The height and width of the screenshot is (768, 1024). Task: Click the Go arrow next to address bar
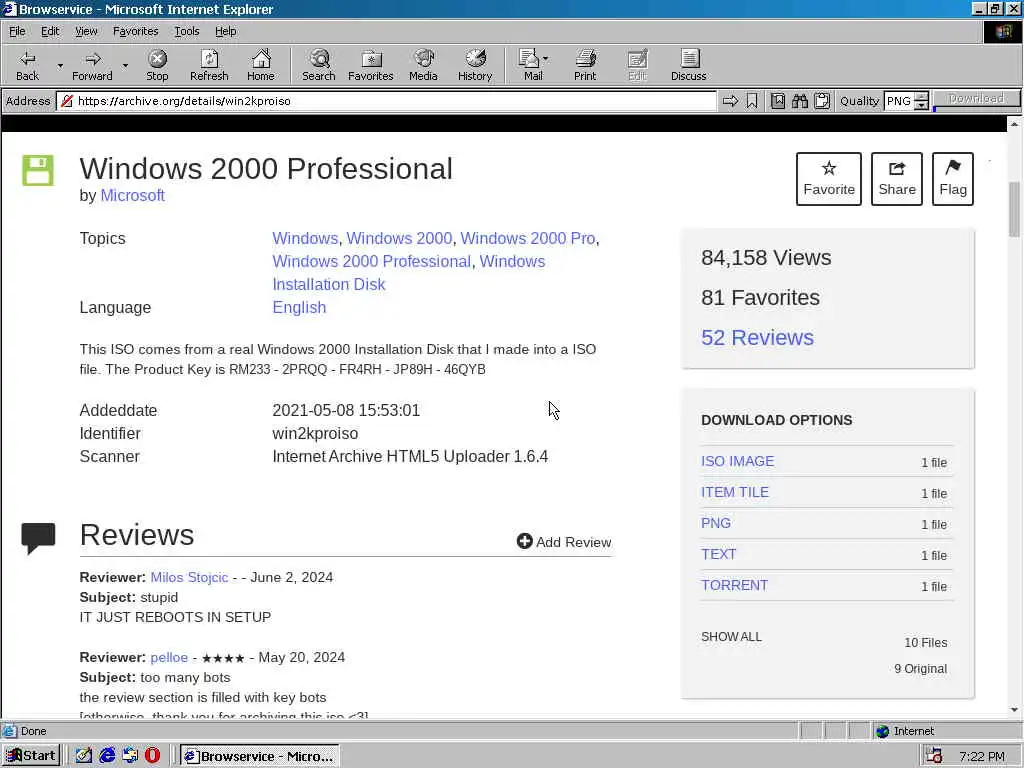point(730,101)
